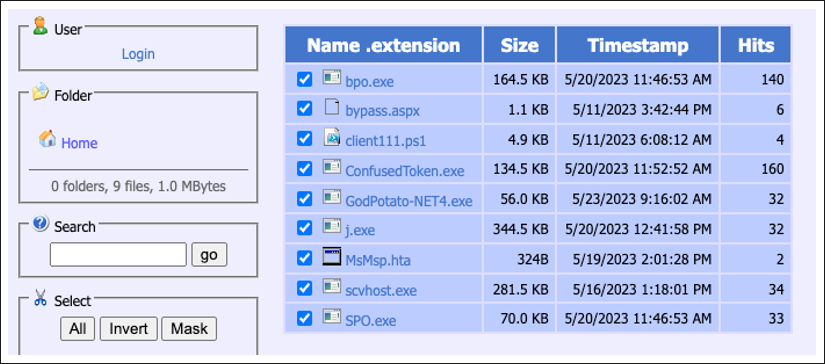Click the question mark Search icon
Image resolution: width=825 pixels, height=364 pixels.
click(x=41, y=224)
